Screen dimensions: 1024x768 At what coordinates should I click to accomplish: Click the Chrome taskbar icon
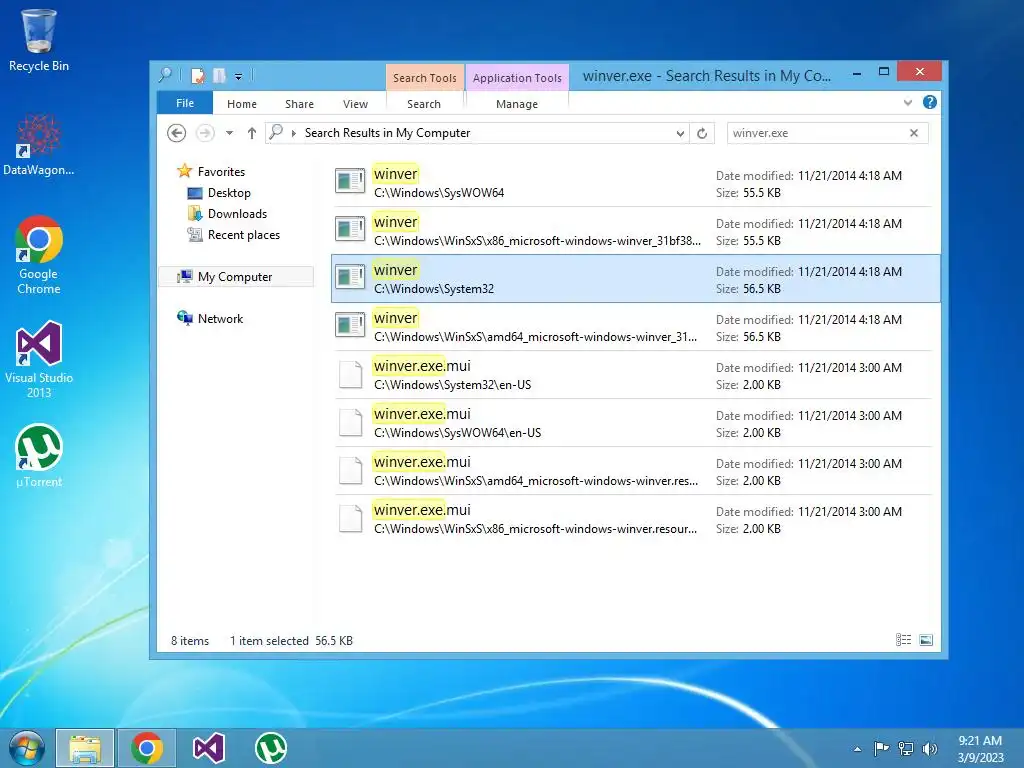(147, 748)
